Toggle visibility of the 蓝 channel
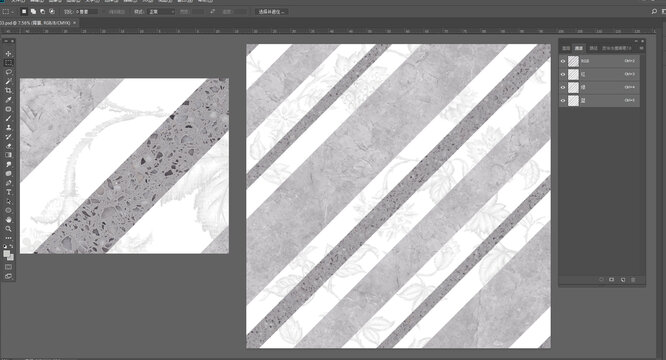This screenshot has height=360, width=666. pos(563,101)
